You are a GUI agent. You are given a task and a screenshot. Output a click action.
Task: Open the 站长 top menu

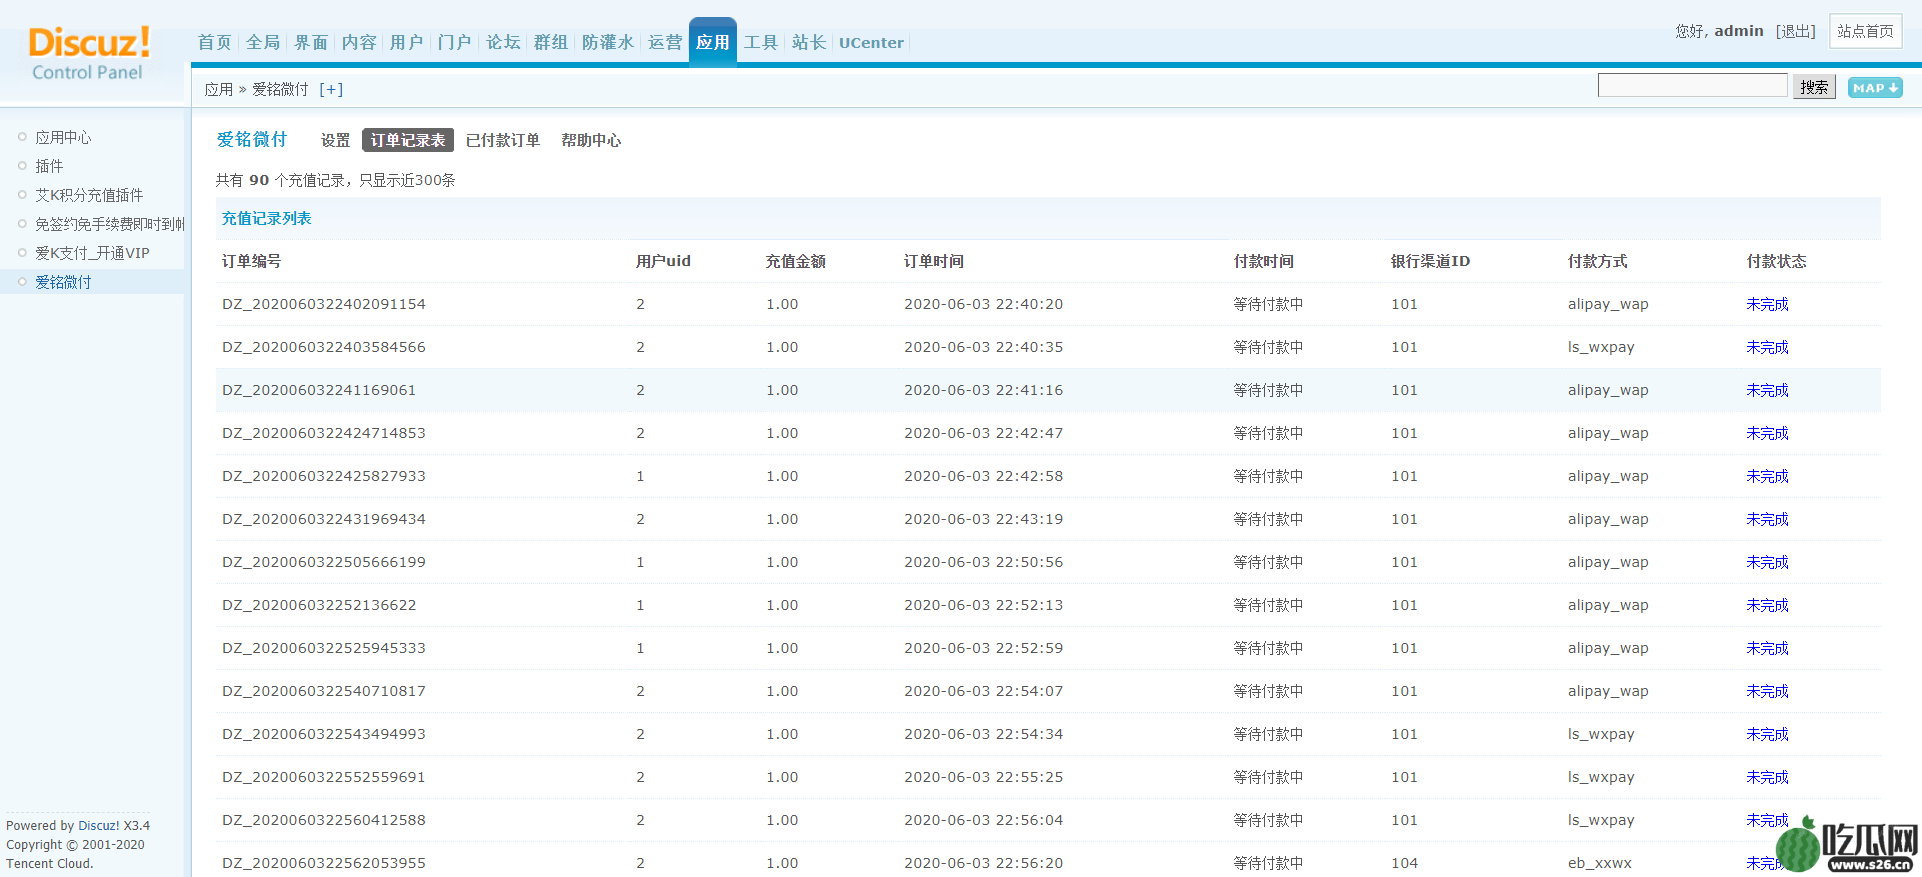point(809,42)
